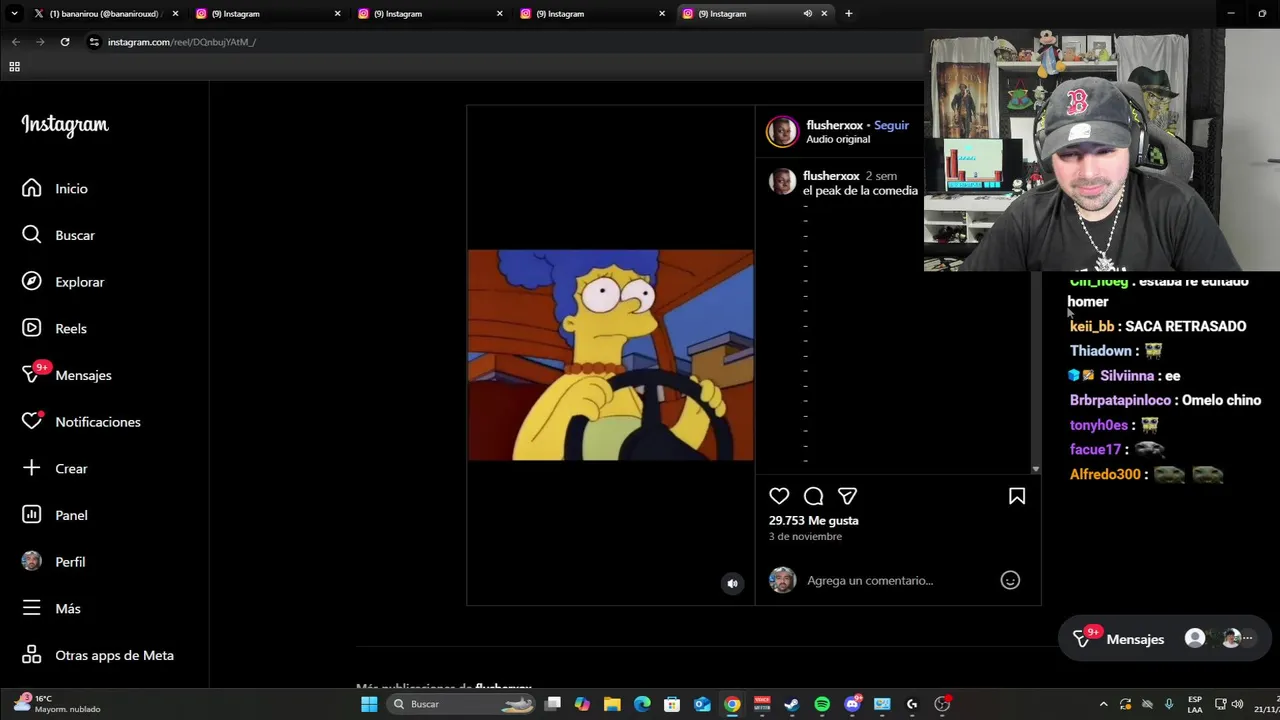Follow flusherxox with the Seguir button
The image size is (1280, 720).
click(x=891, y=125)
